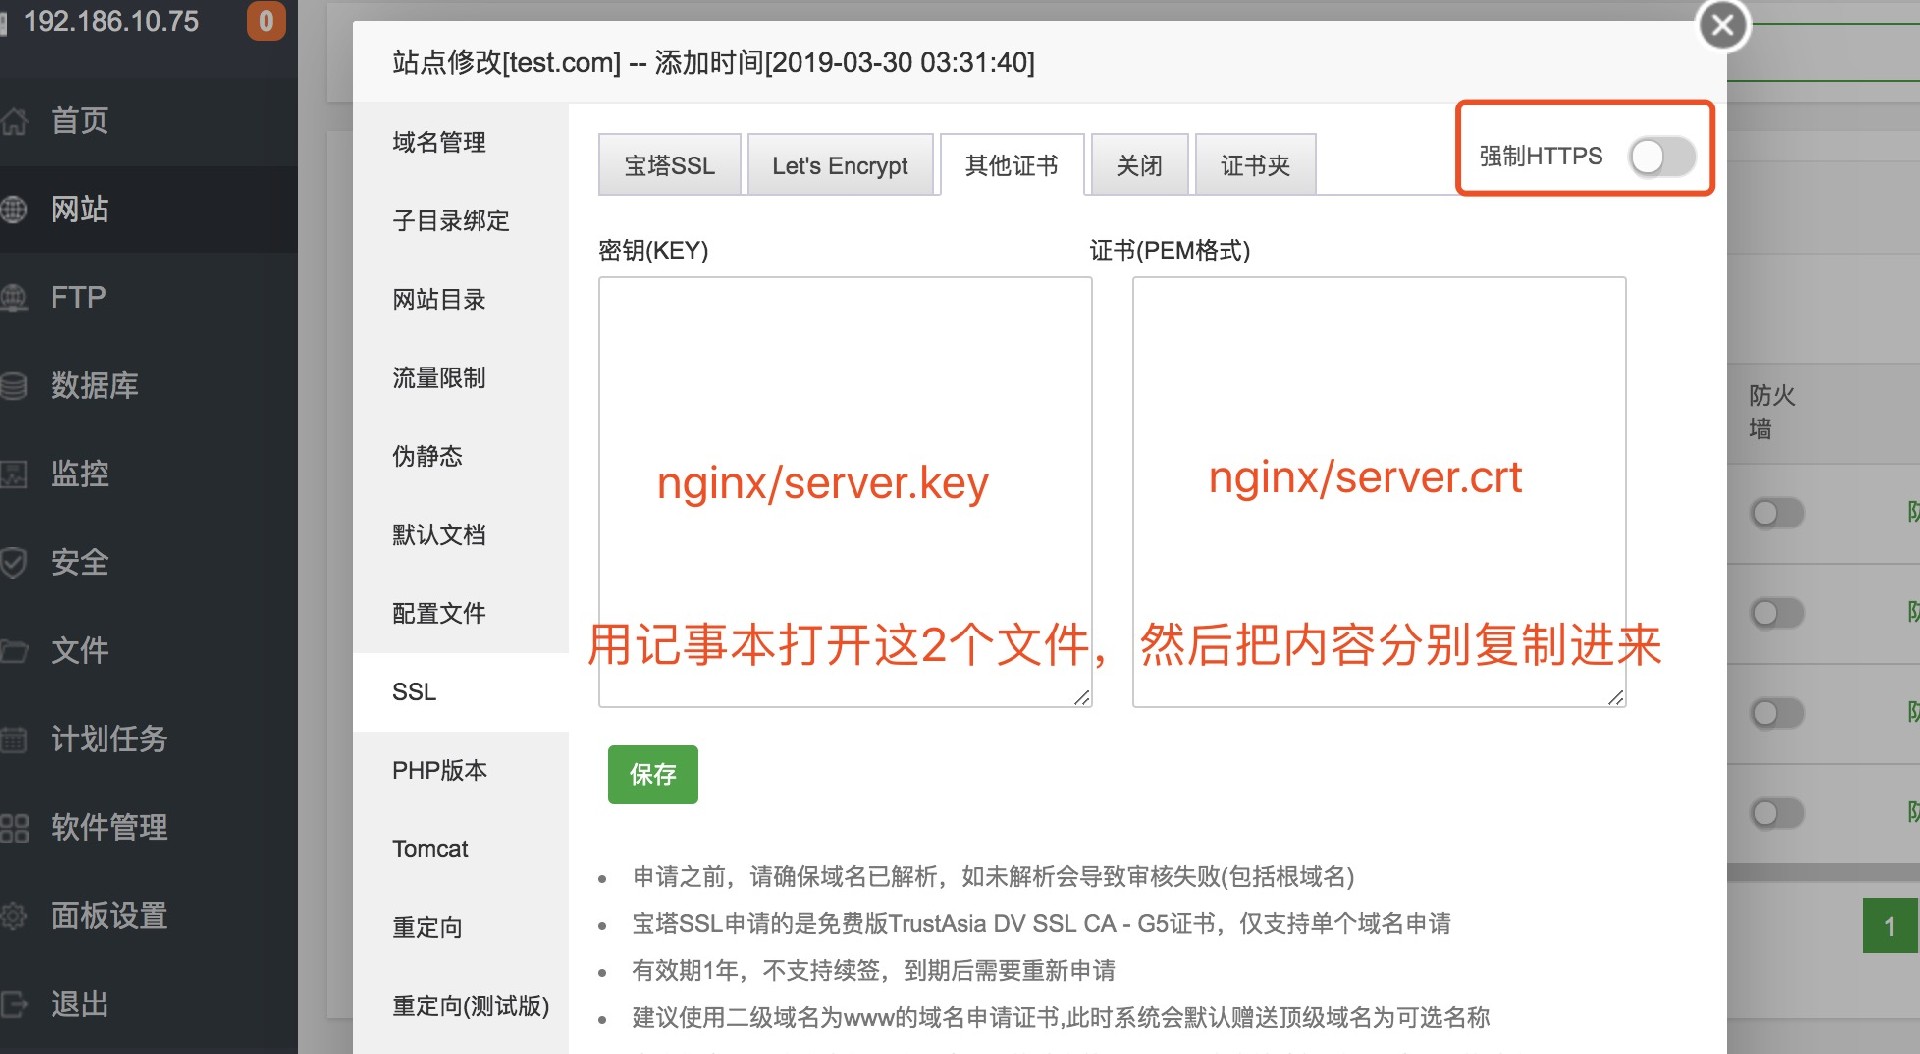This screenshot has width=1920, height=1054.
Task: Close the site modification dialog
Action: pyautogui.click(x=1723, y=26)
